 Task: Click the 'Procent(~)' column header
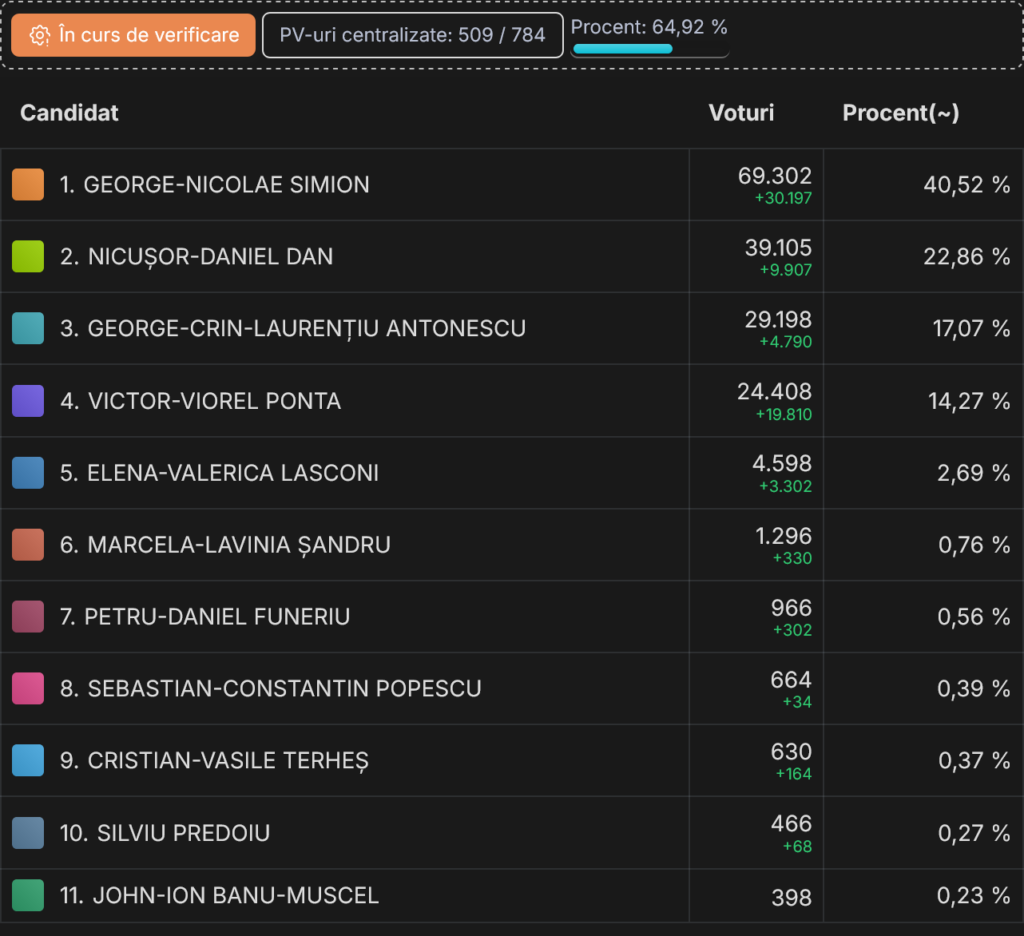901,113
